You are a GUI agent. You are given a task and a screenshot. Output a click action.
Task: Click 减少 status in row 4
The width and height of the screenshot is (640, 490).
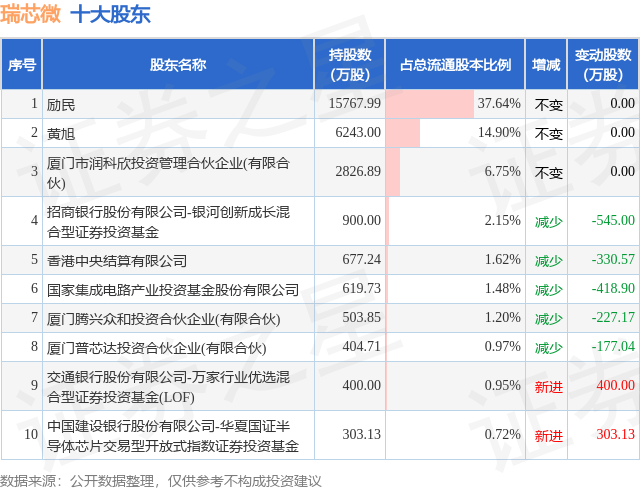point(549,222)
